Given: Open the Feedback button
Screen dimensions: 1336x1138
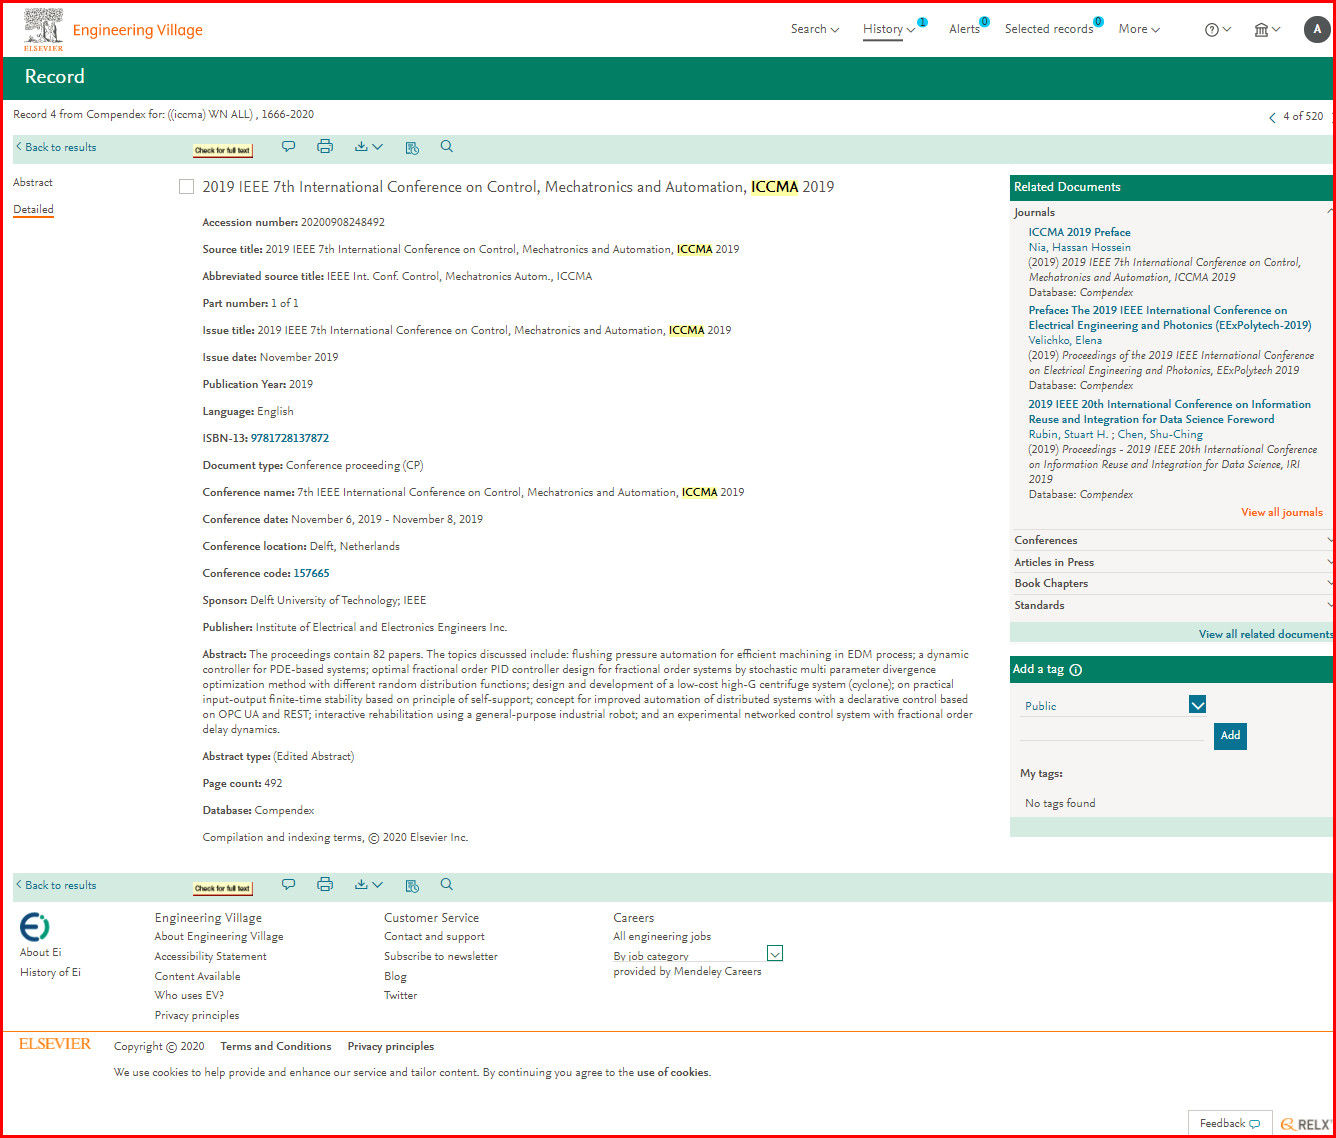Looking at the screenshot, I should 1230,1124.
